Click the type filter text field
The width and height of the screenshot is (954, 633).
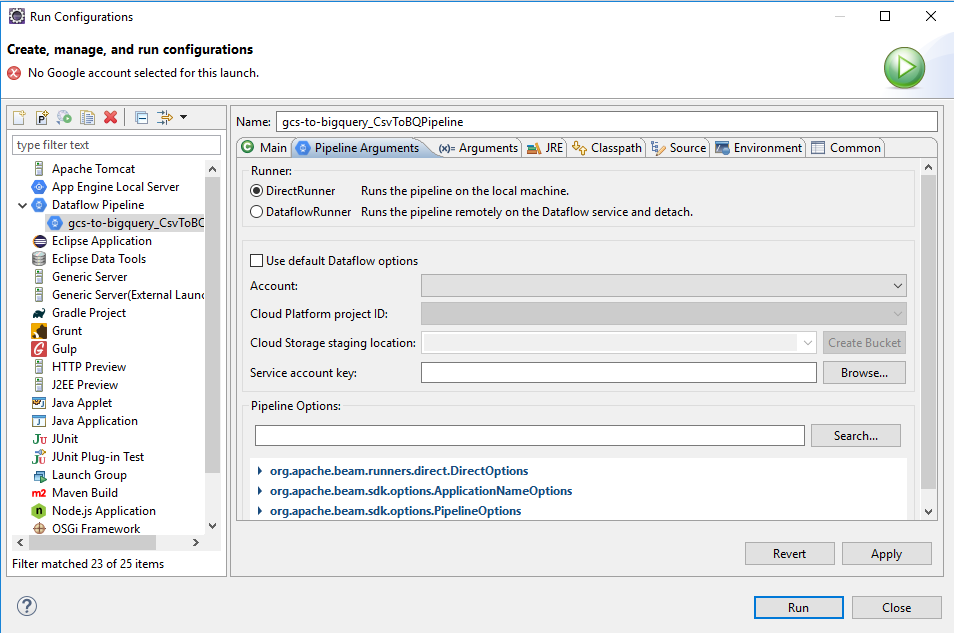tap(116, 145)
